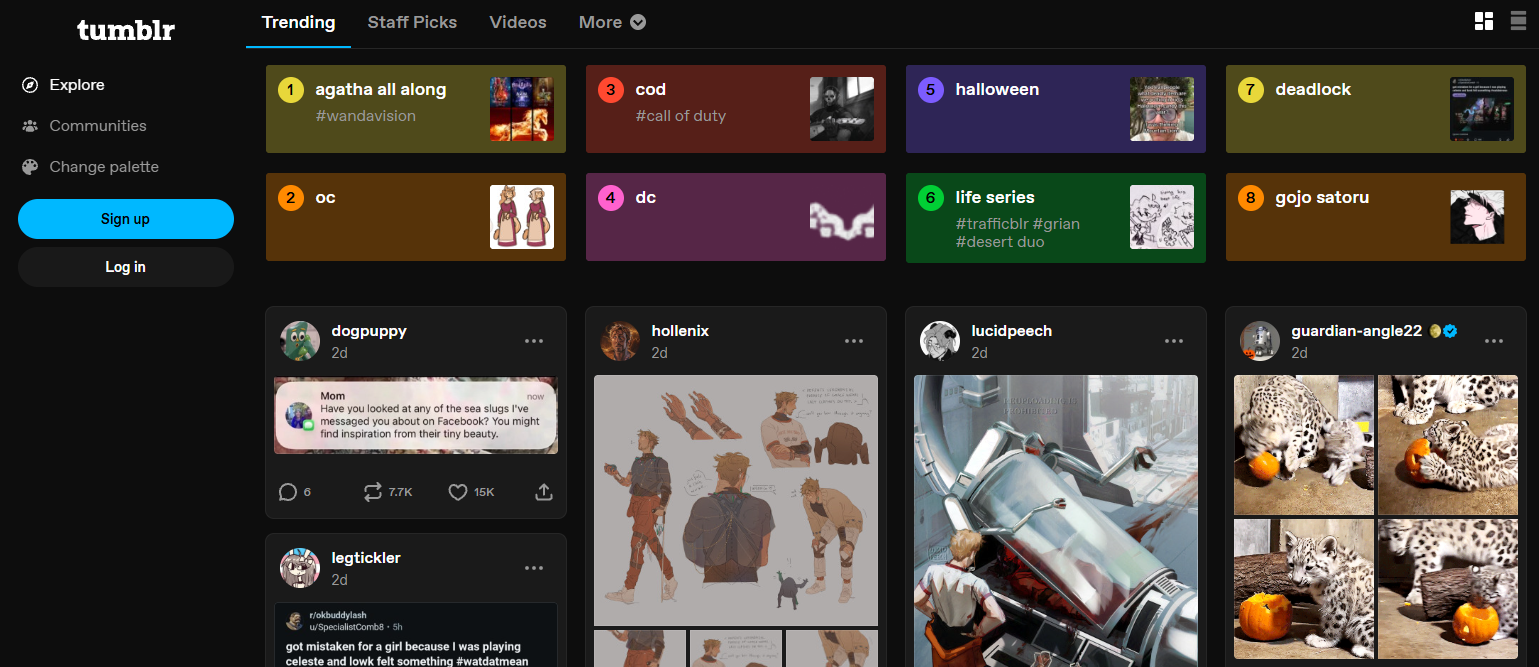Open the reply icon on dogpuppy's post
Screen dimensions: 1539x667
pyautogui.click(x=288, y=492)
